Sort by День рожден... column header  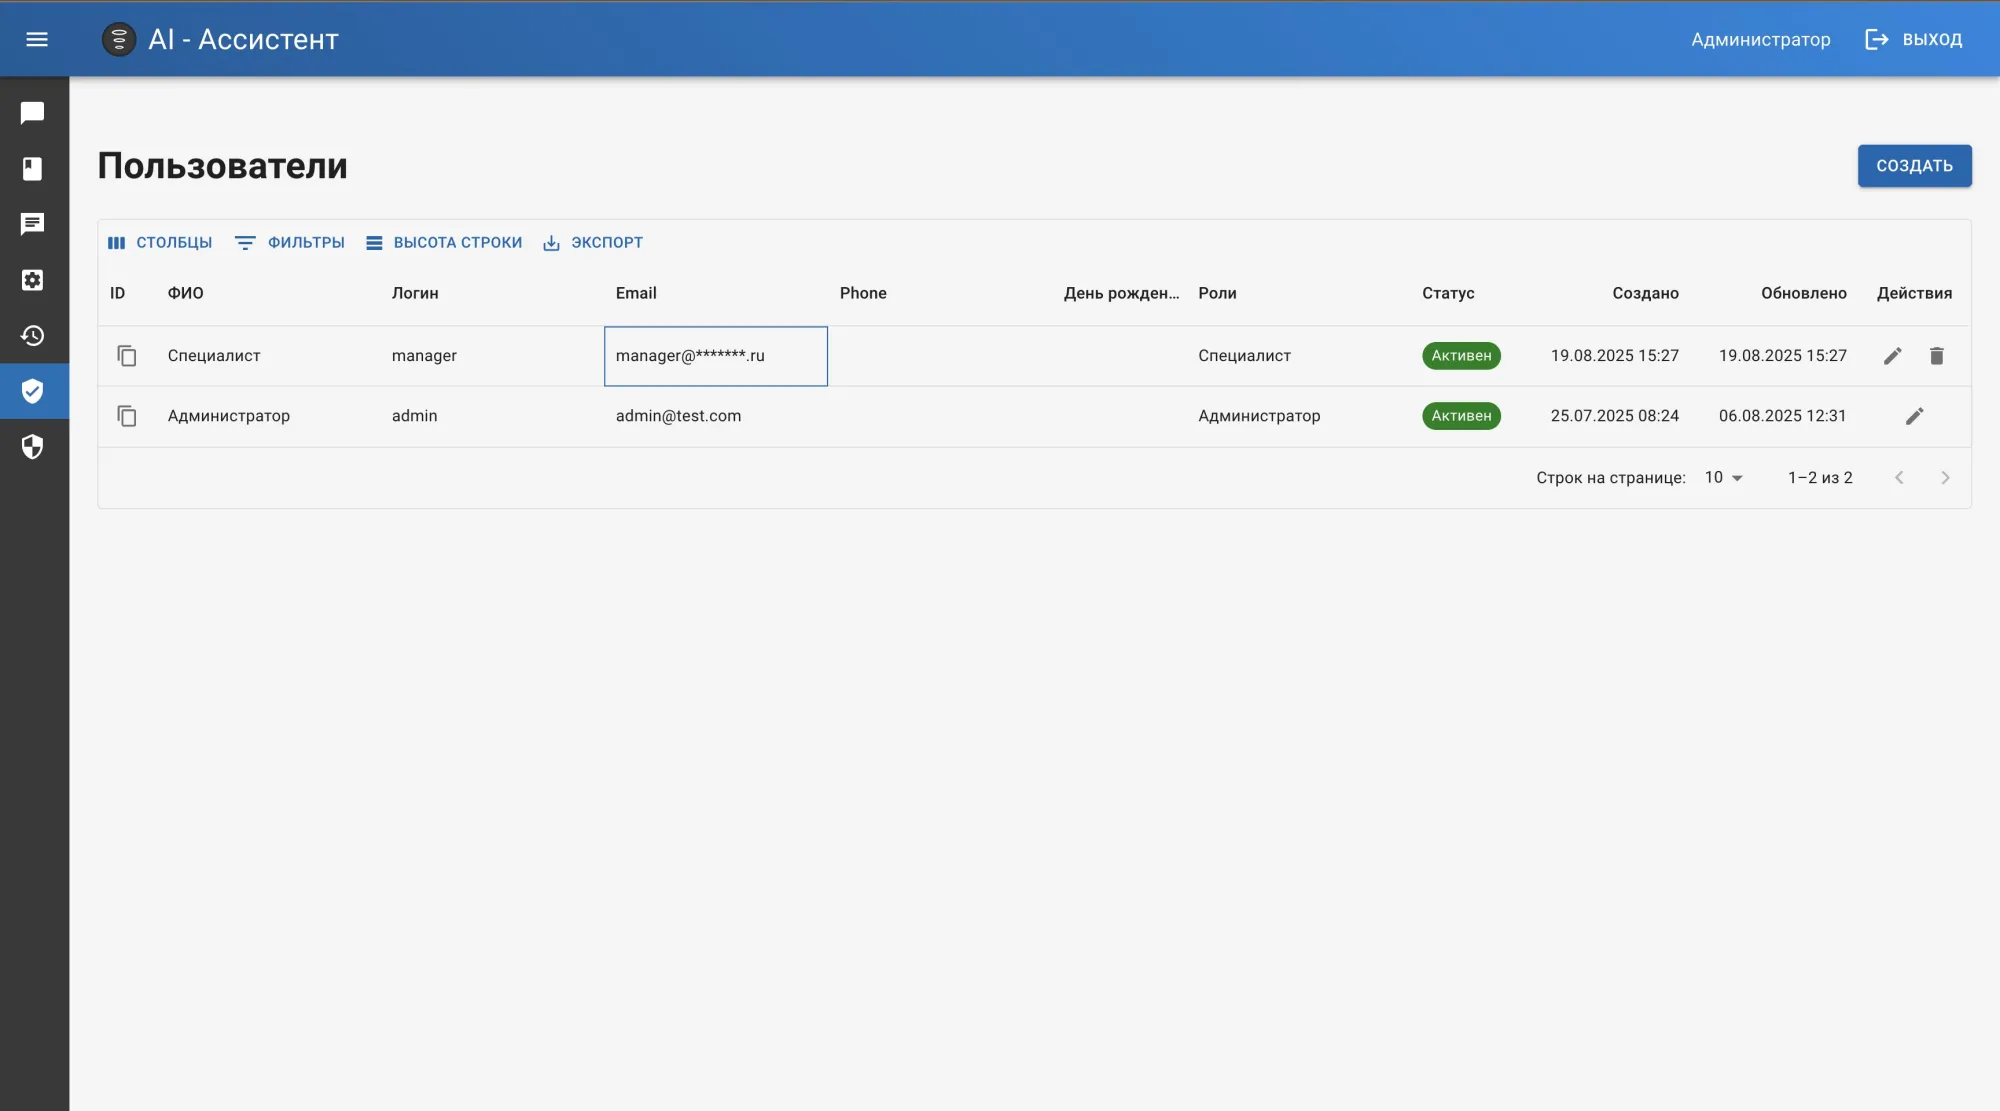[x=1121, y=293]
